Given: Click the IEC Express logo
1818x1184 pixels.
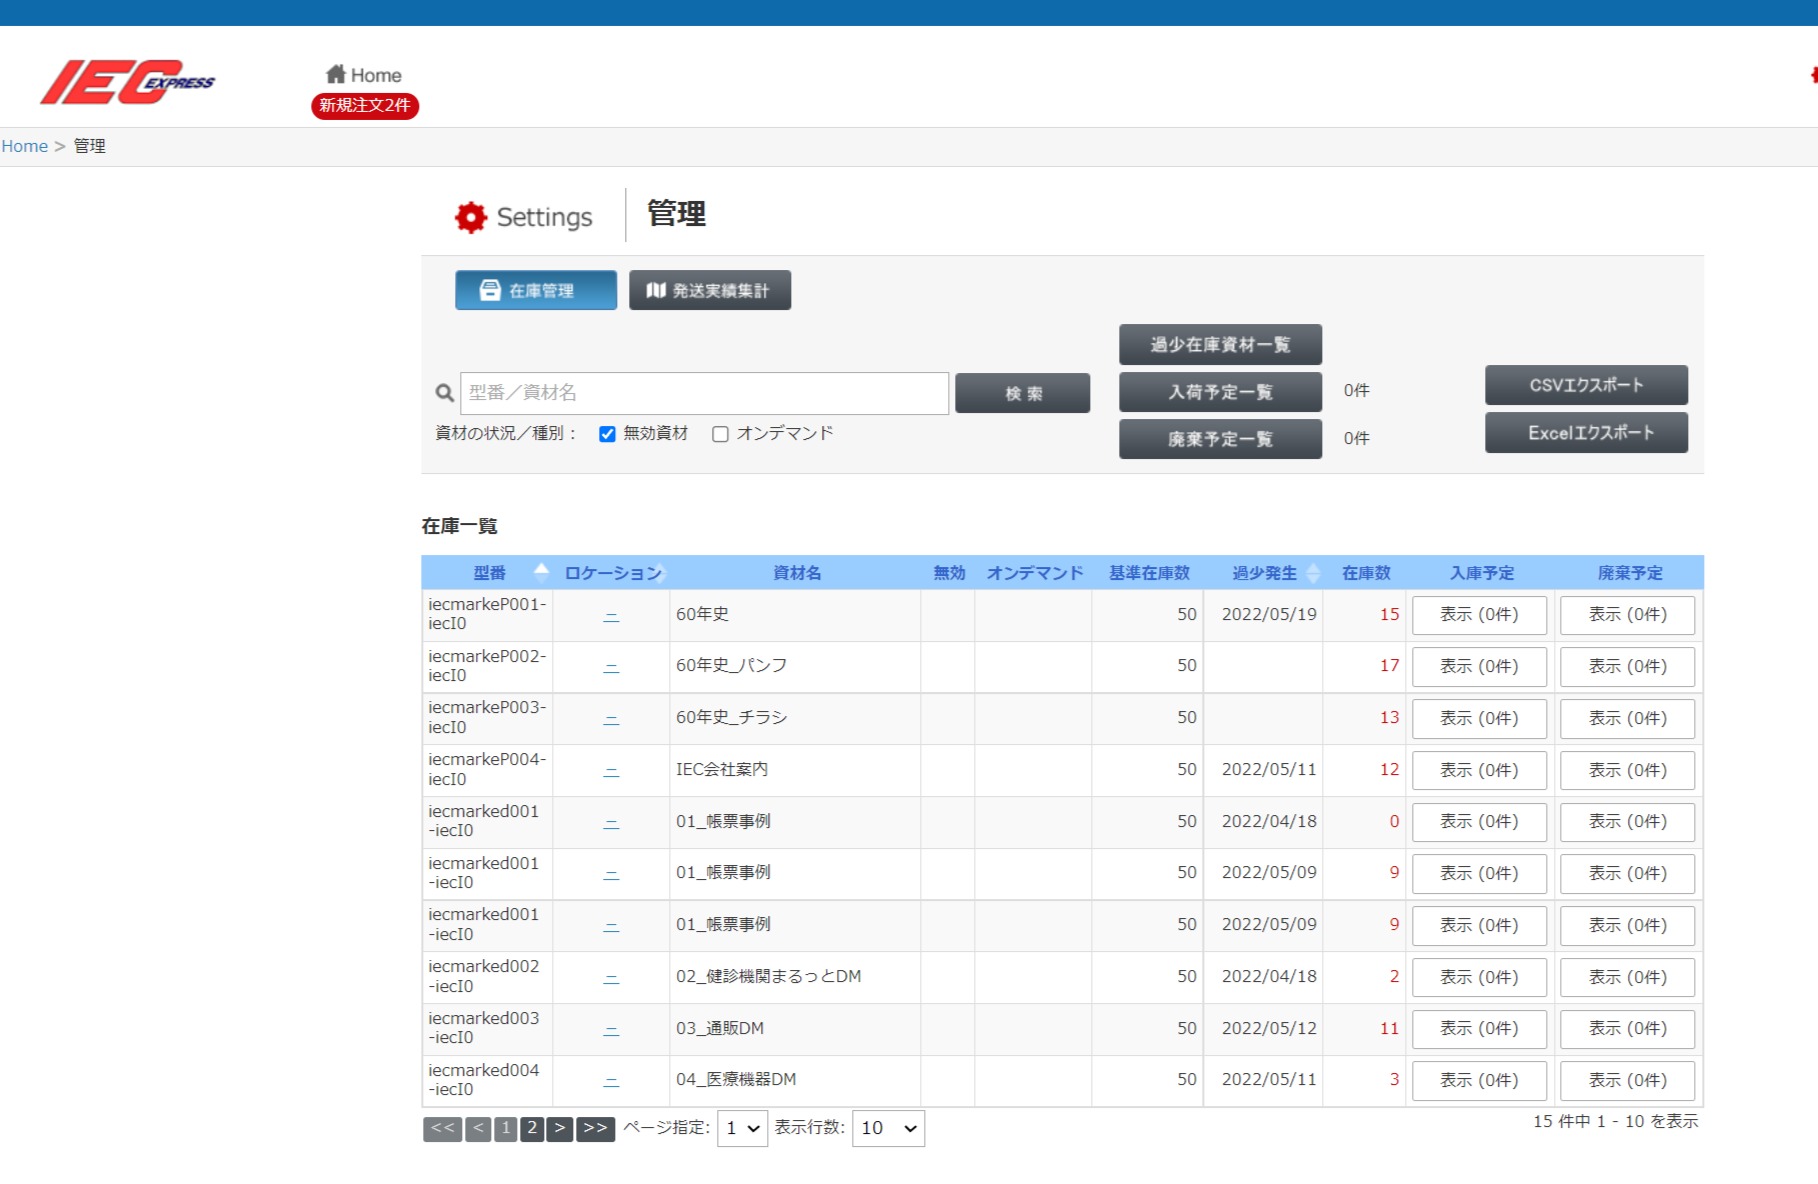Looking at the screenshot, I should [x=127, y=82].
